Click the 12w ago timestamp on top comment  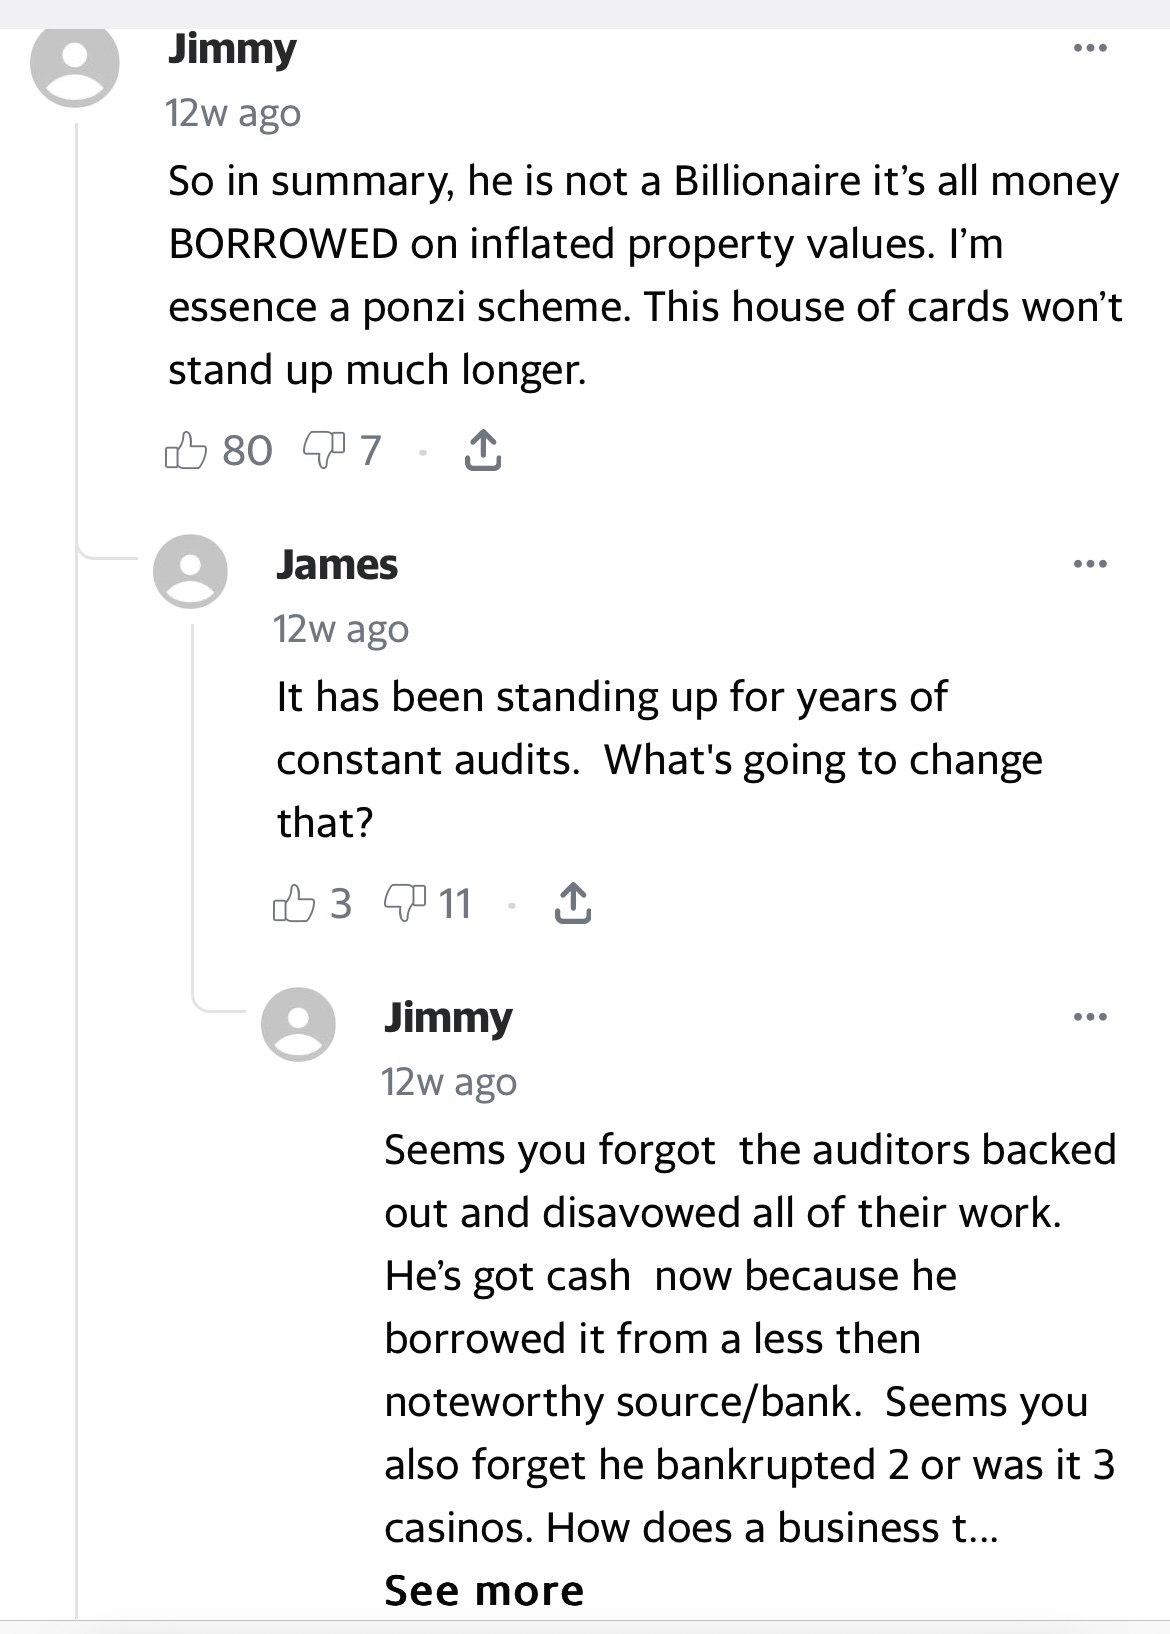233,113
